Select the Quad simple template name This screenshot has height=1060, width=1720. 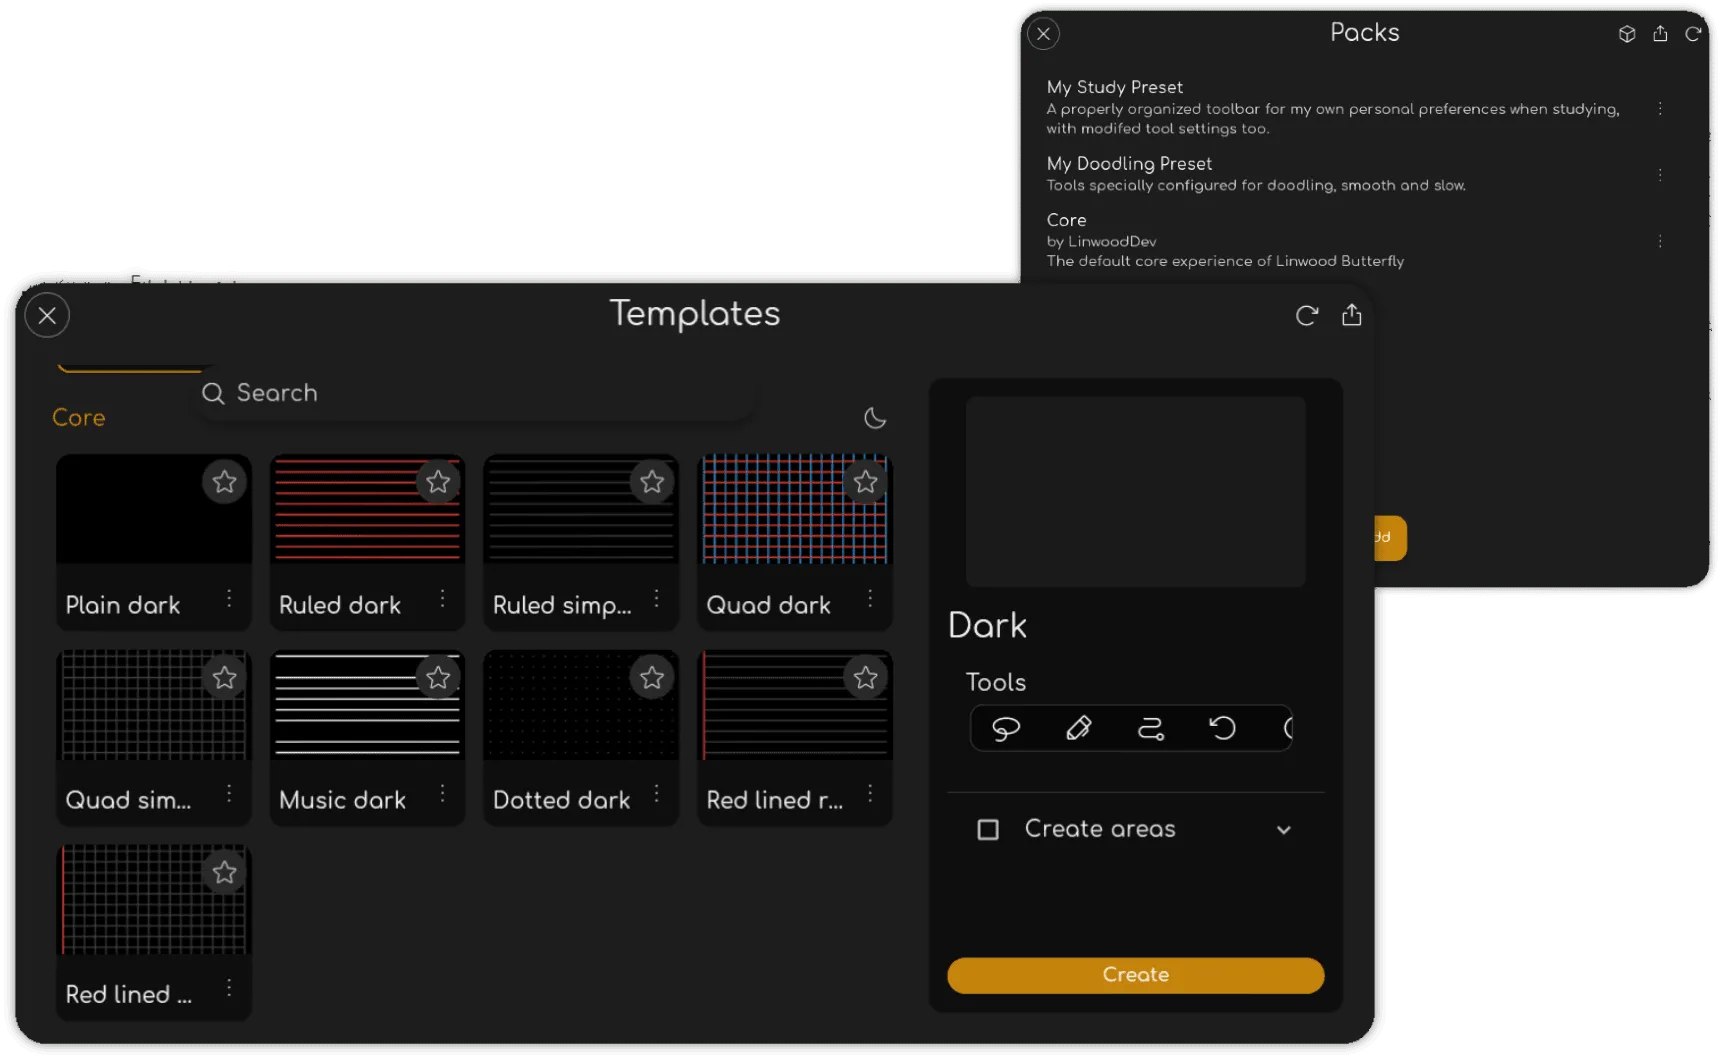[128, 800]
